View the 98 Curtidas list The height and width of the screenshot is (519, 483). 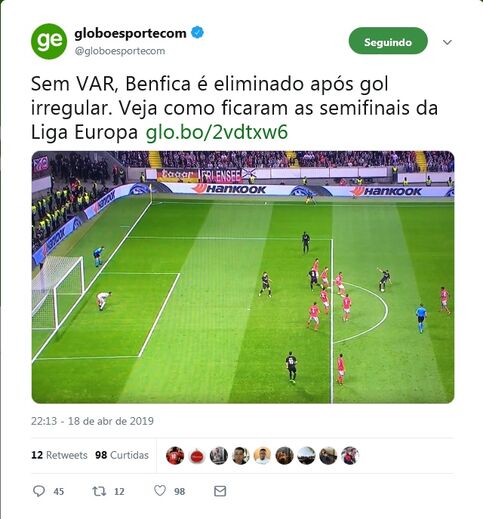(x=122, y=455)
